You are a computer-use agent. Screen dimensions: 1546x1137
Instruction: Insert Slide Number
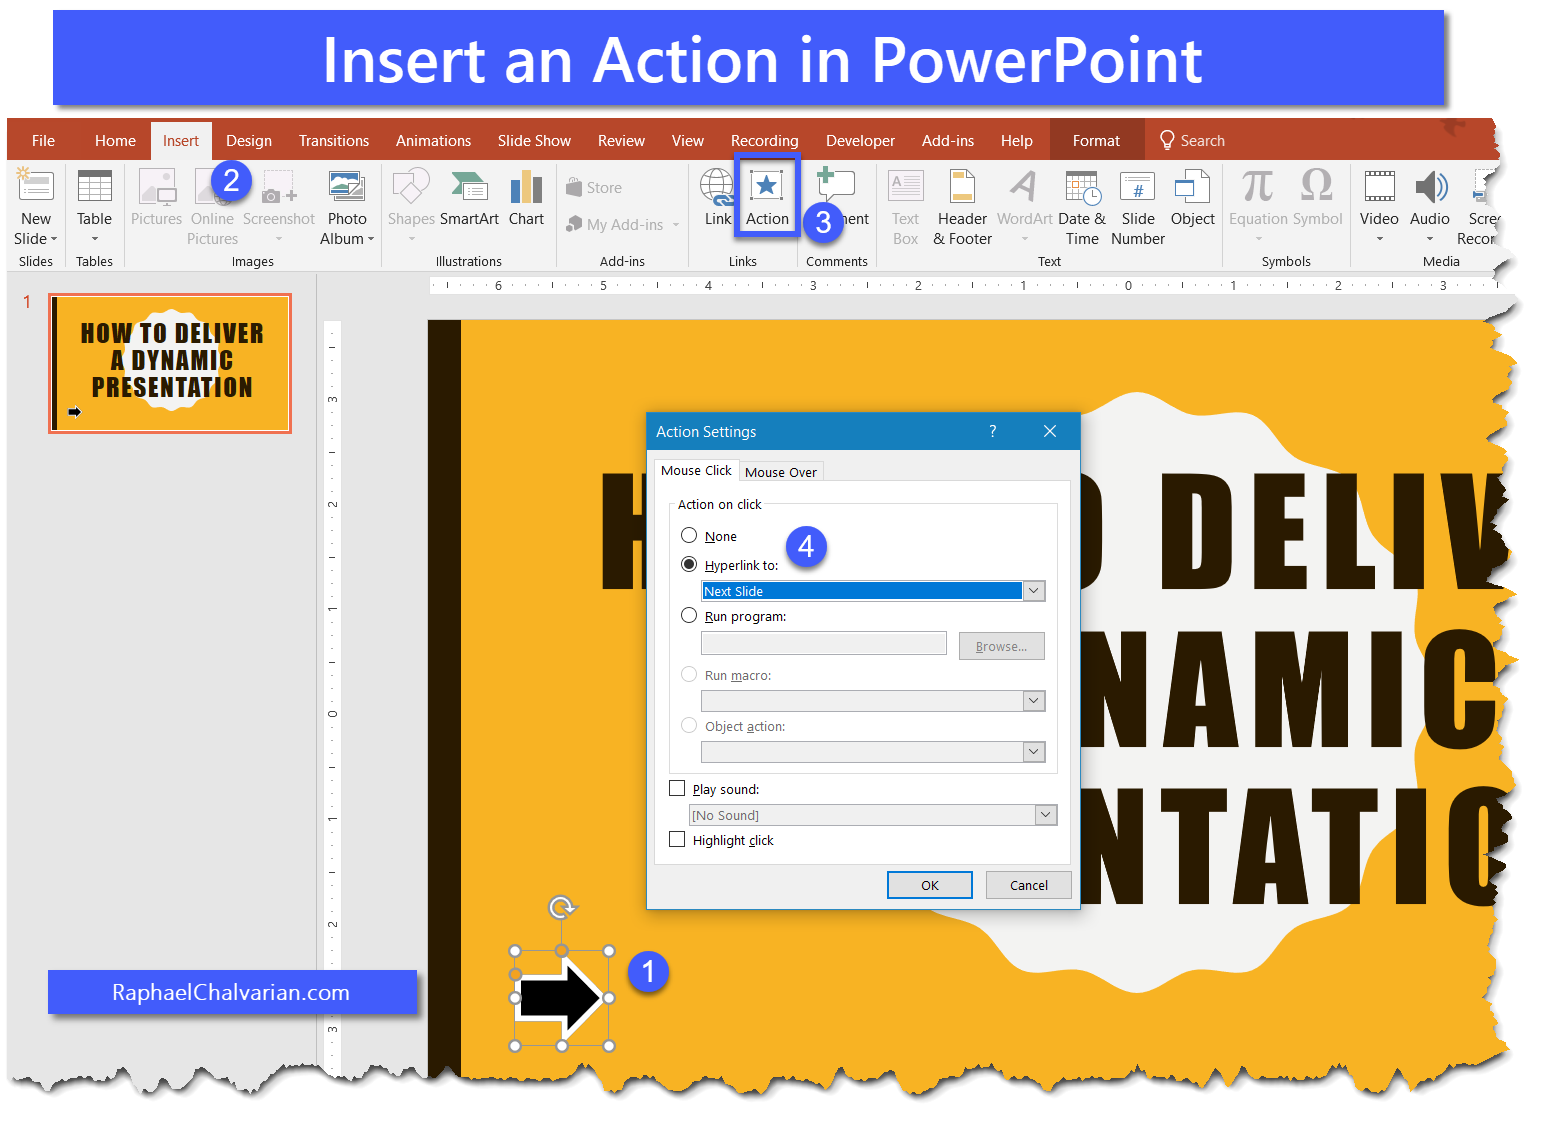click(1138, 207)
